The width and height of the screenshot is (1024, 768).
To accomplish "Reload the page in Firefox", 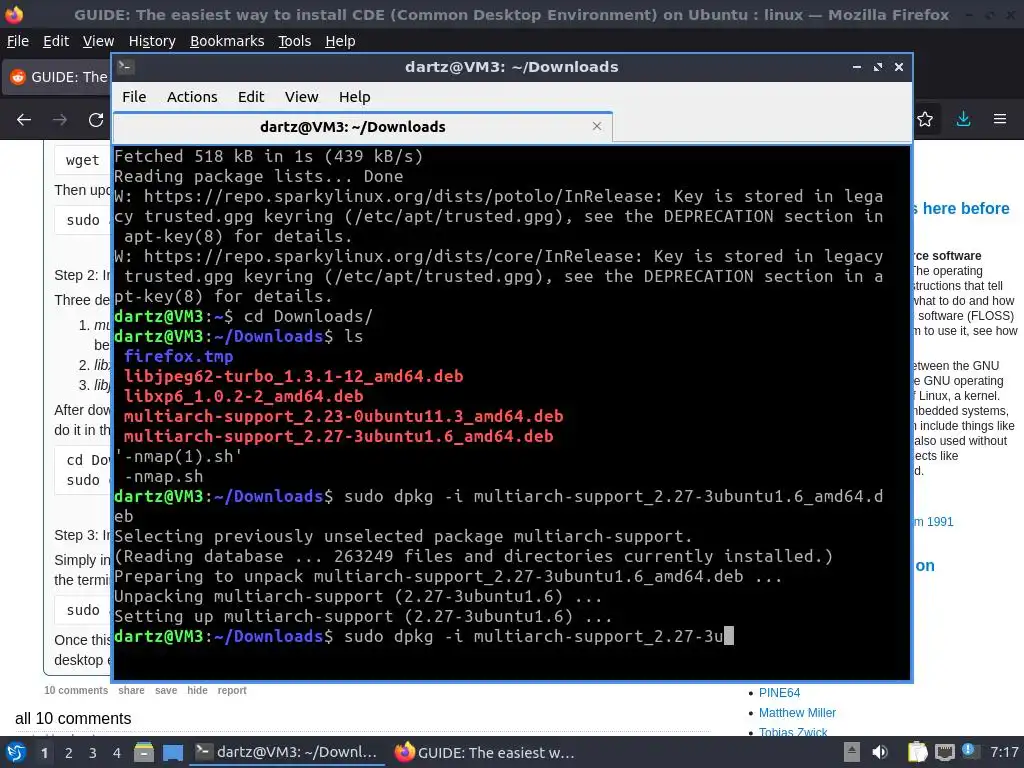I will pos(96,120).
